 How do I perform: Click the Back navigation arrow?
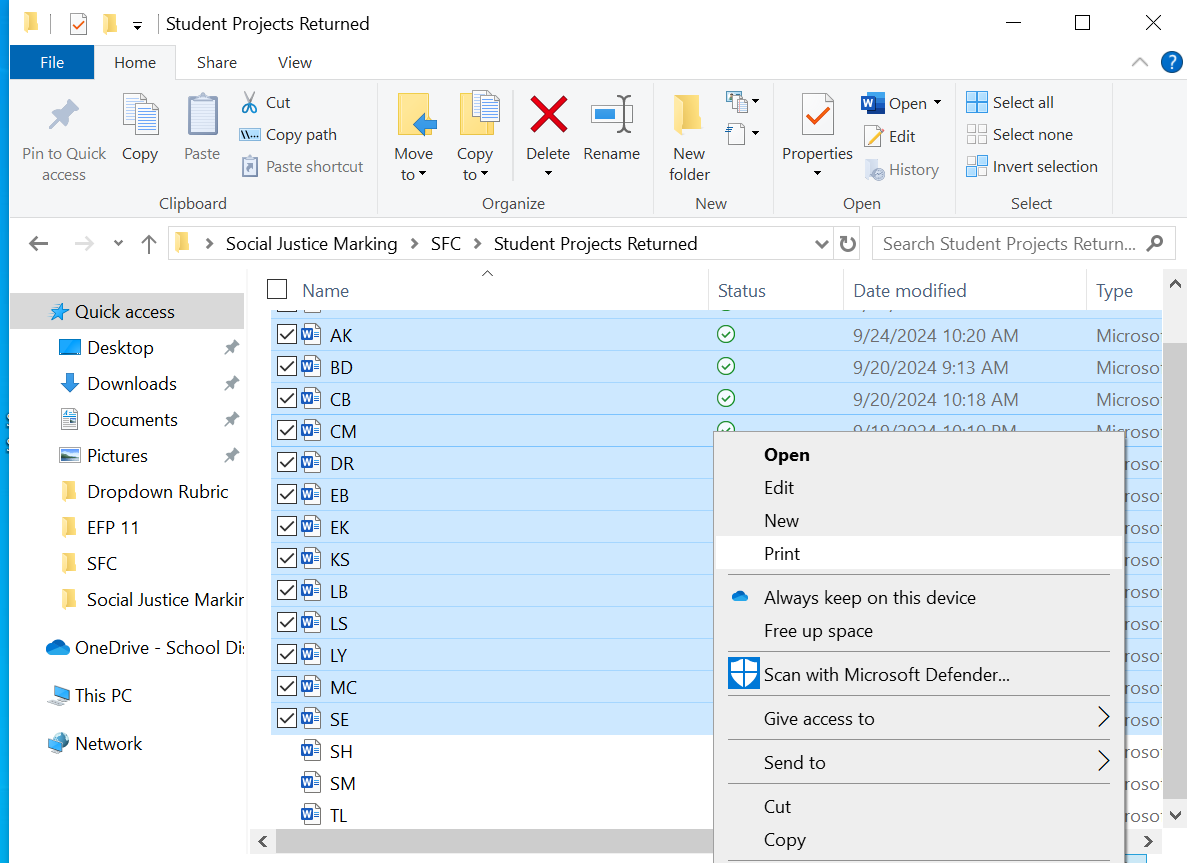39,244
